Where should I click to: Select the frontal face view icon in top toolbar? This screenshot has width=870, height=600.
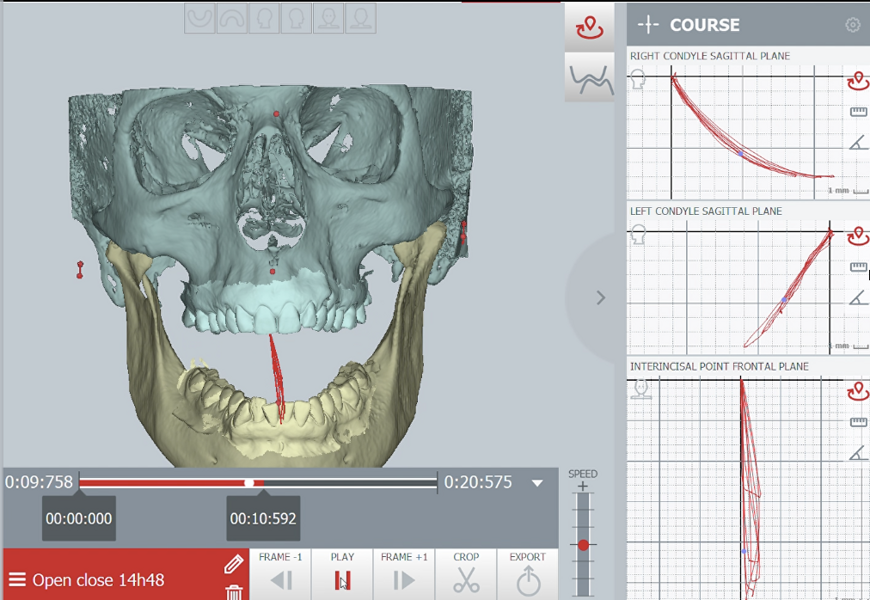tap(330, 17)
